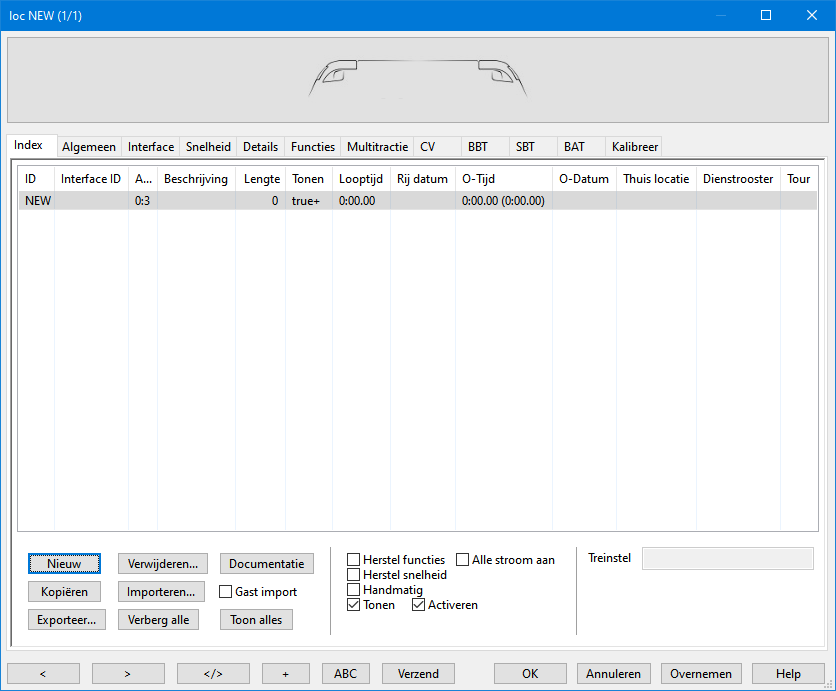Check the Gast import option

[226, 592]
